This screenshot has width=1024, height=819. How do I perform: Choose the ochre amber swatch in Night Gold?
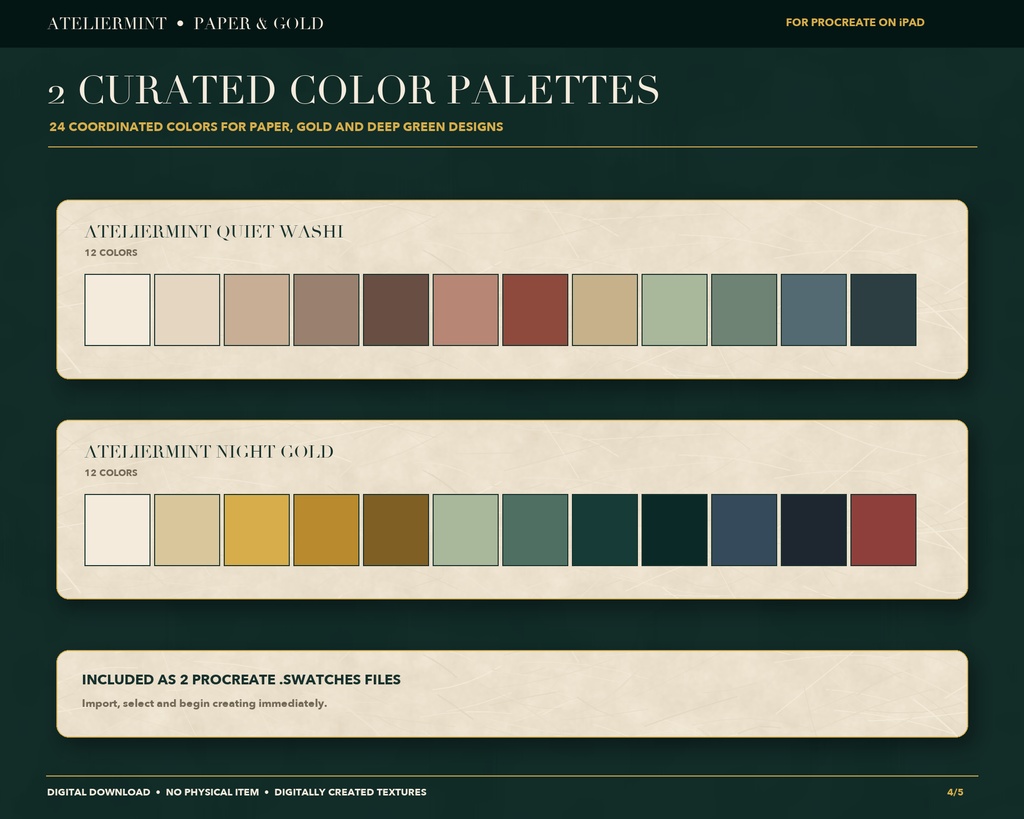pyautogui.click(x=327, y=530)
